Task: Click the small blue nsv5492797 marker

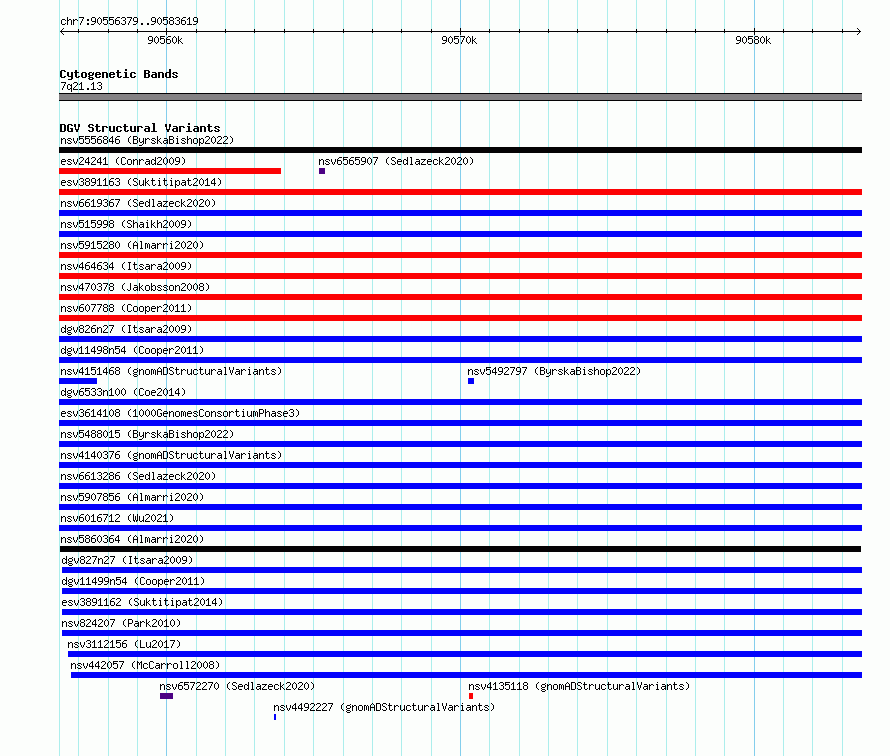Action: pos(471,381)
